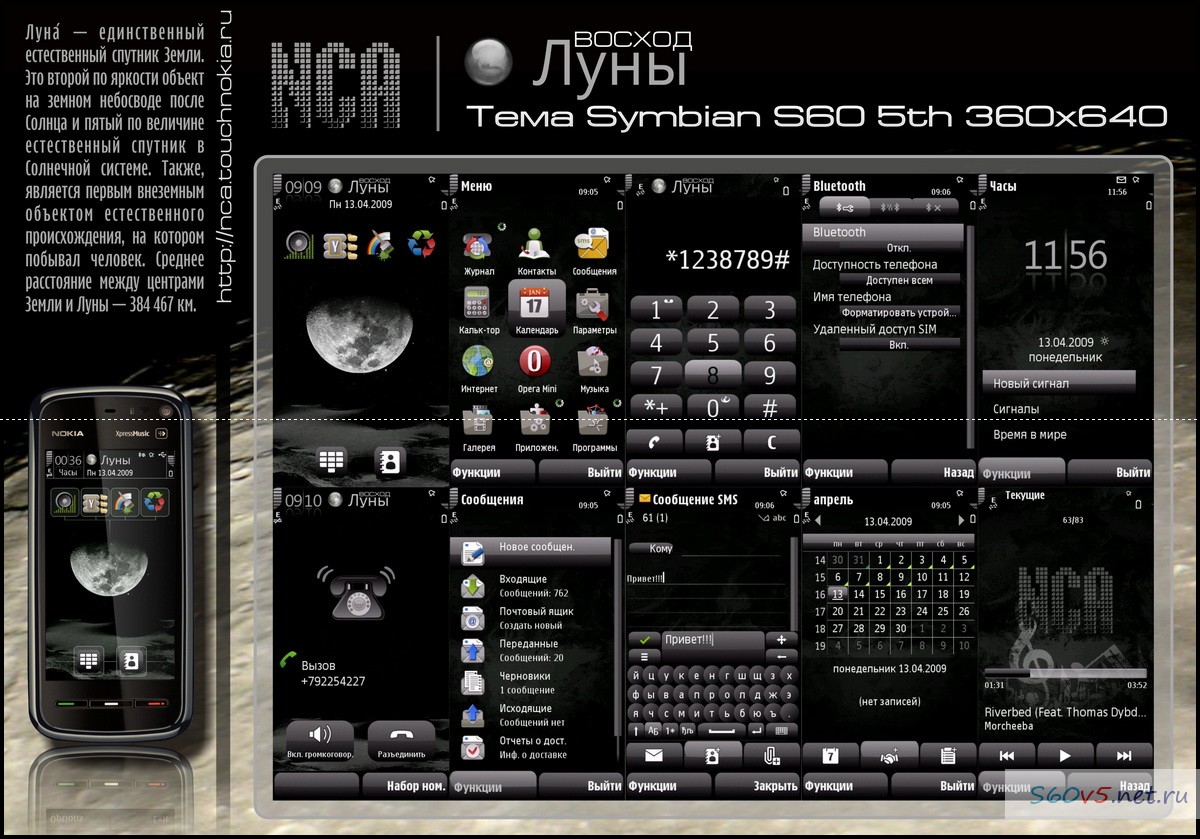Tap add recipient icon in SMS toolbar
The width and height of the screenshot is (1200, 839).
pyautogui.click(x=713, y=756)
